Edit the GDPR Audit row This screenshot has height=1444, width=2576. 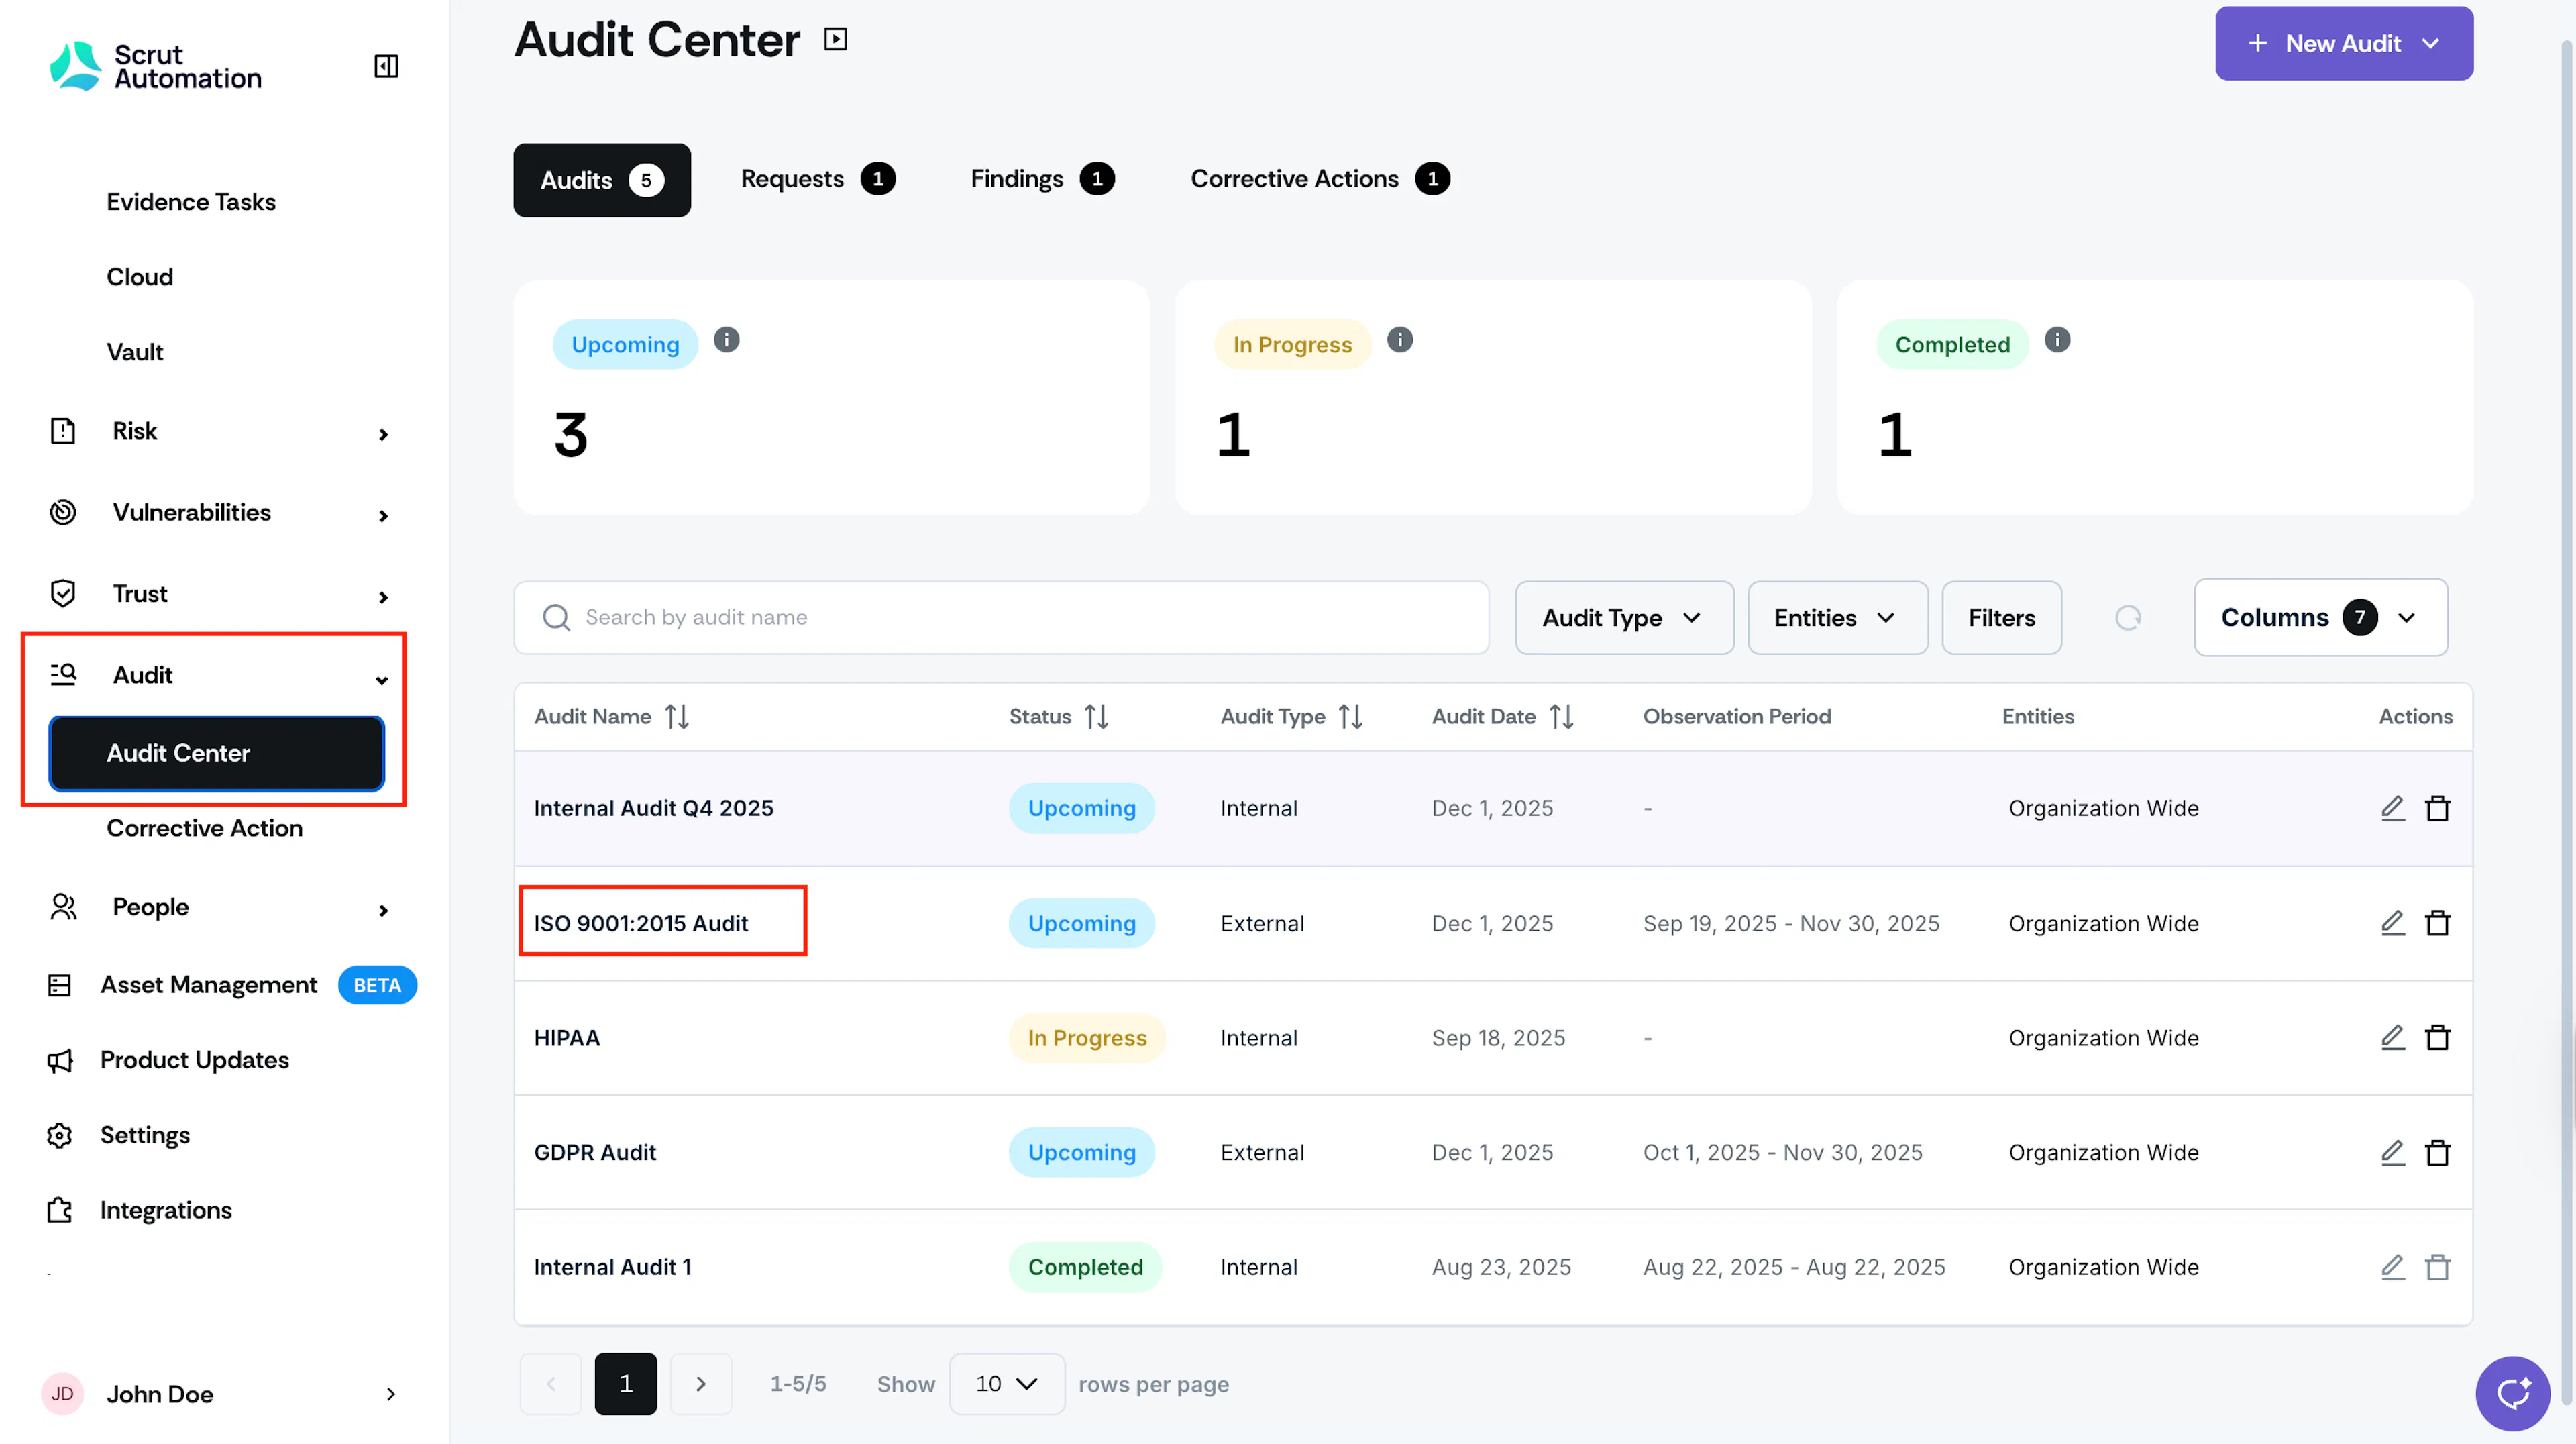pos(2392,1153)
